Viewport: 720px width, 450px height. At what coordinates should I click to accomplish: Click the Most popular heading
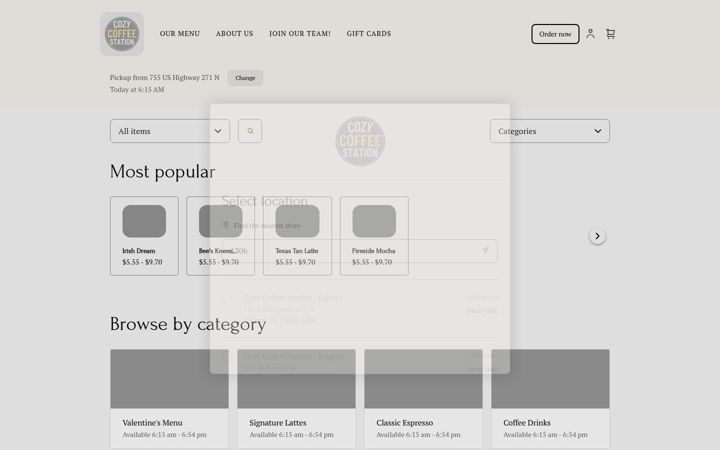(162, 172)
